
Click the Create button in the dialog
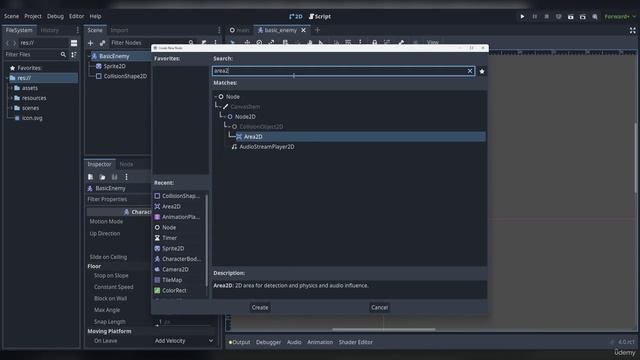tap(260, 307)
